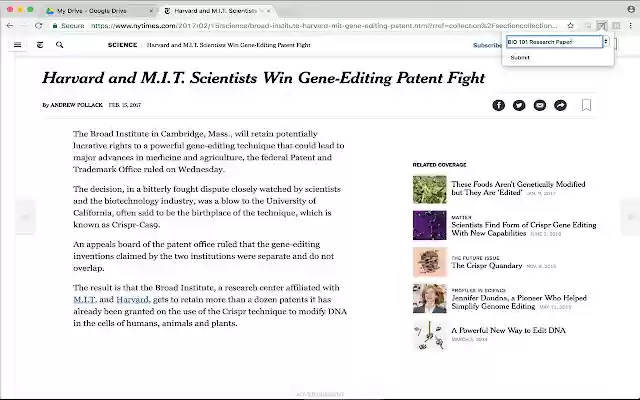
Task: Click the extension icon left of three-dot menu
Action: [x=616, y=26]
